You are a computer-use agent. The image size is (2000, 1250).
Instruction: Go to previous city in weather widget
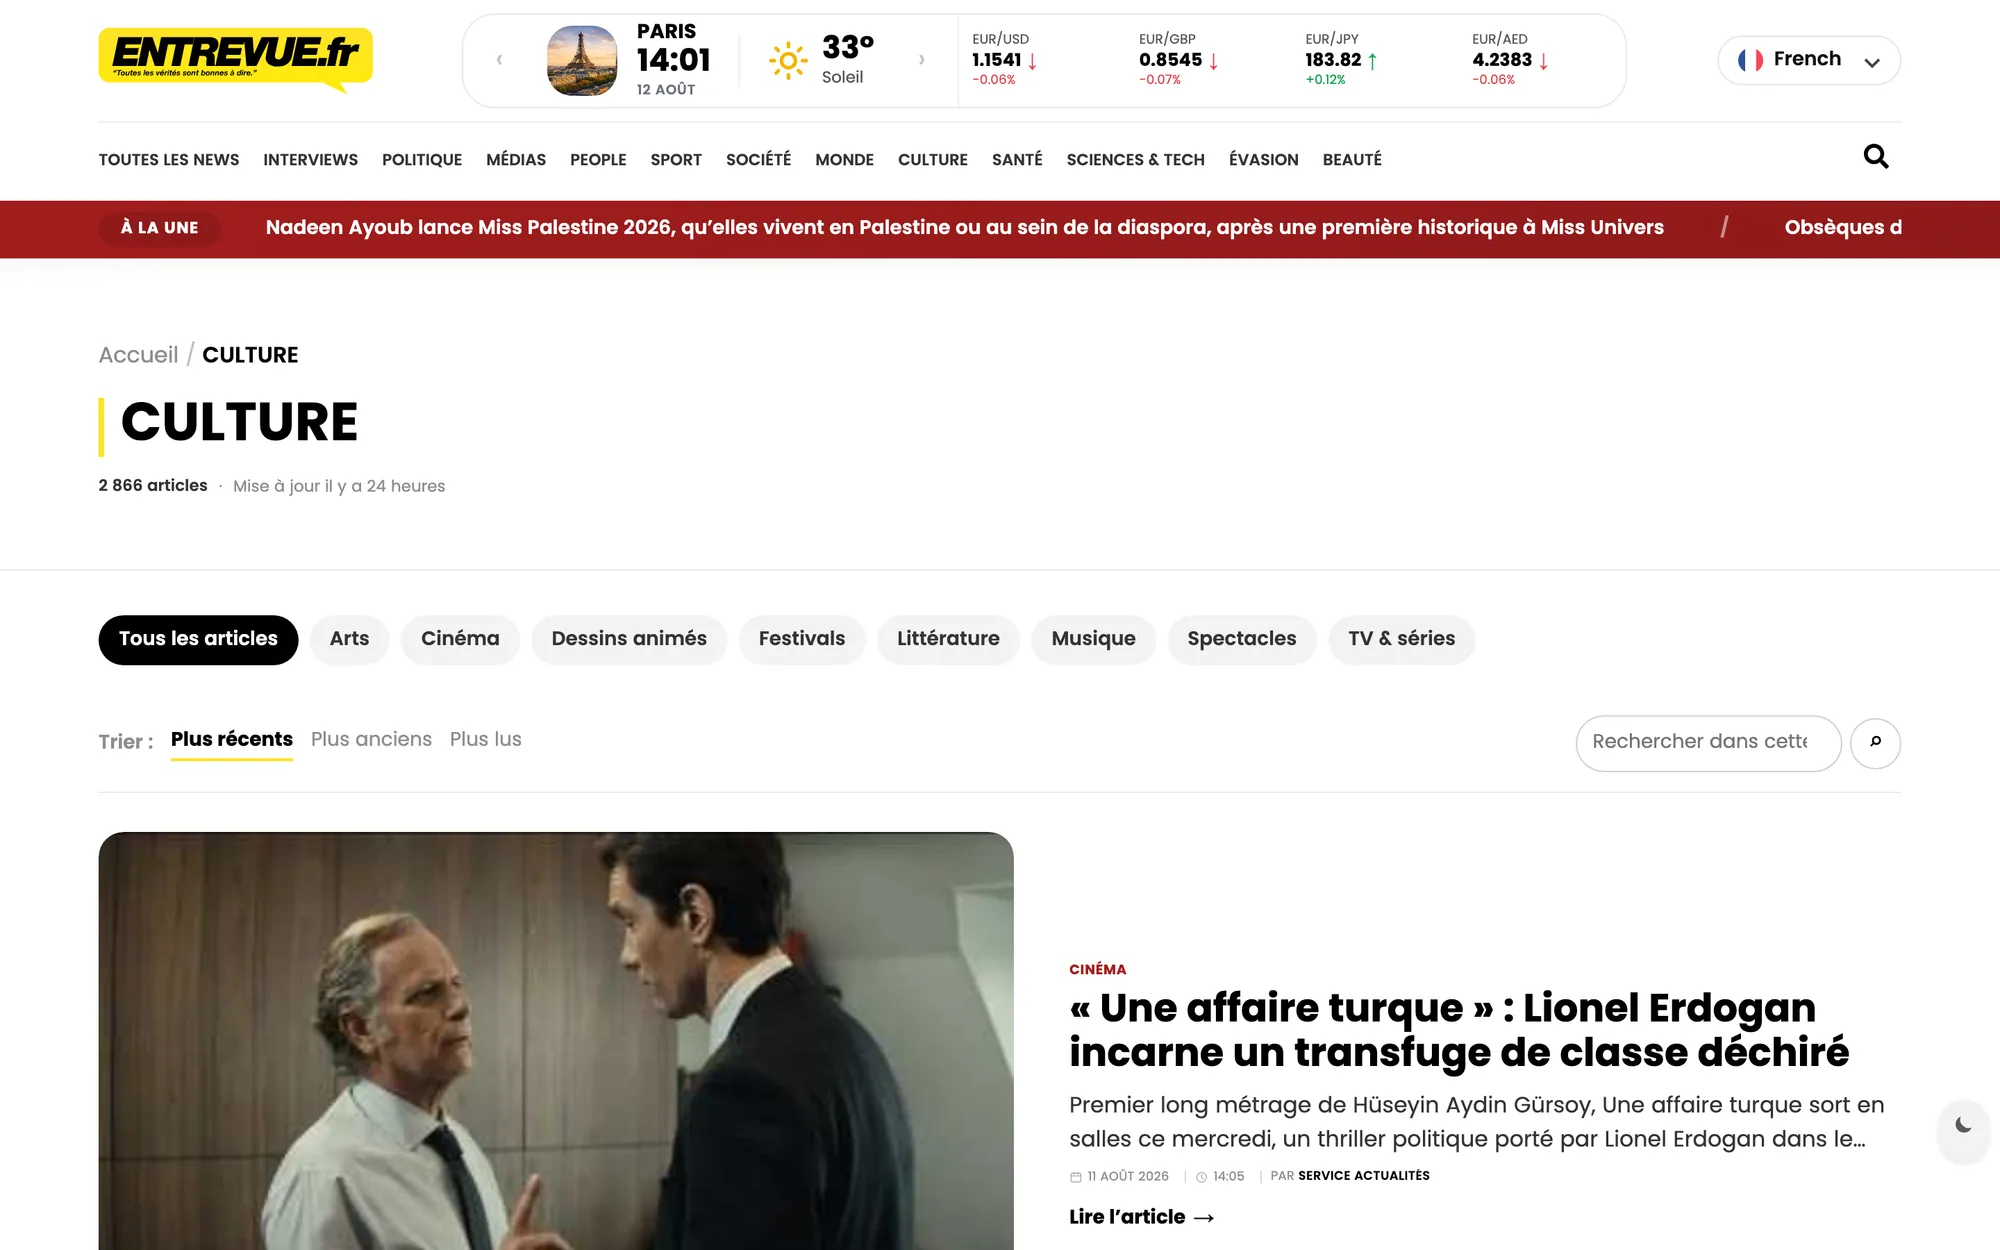point(499,60)
